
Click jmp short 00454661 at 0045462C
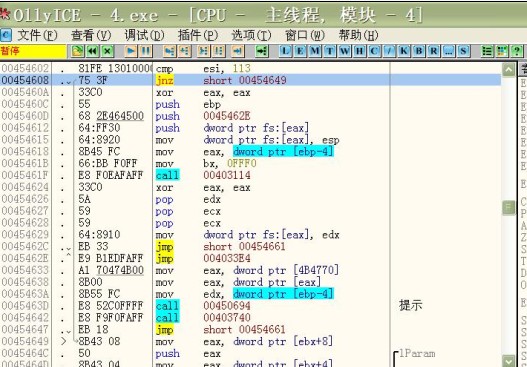click(x=220, y=247)
